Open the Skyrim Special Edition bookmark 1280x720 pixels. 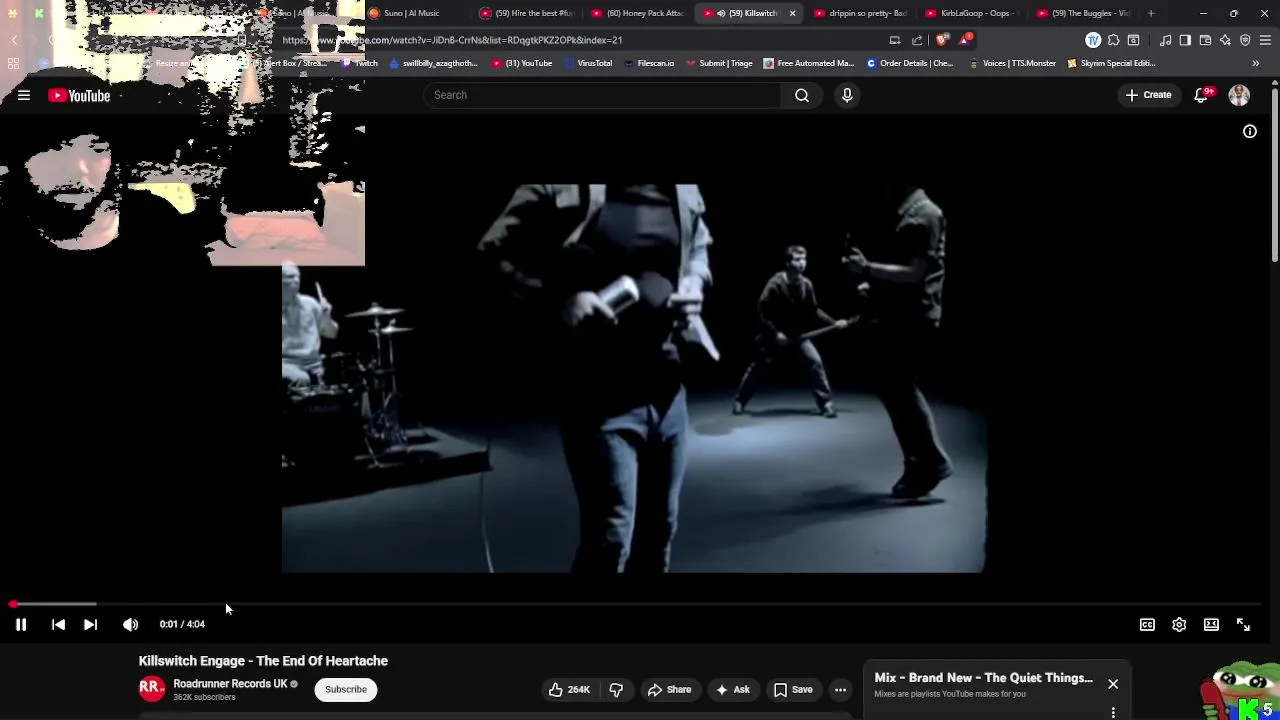(x=1111, y=63)
